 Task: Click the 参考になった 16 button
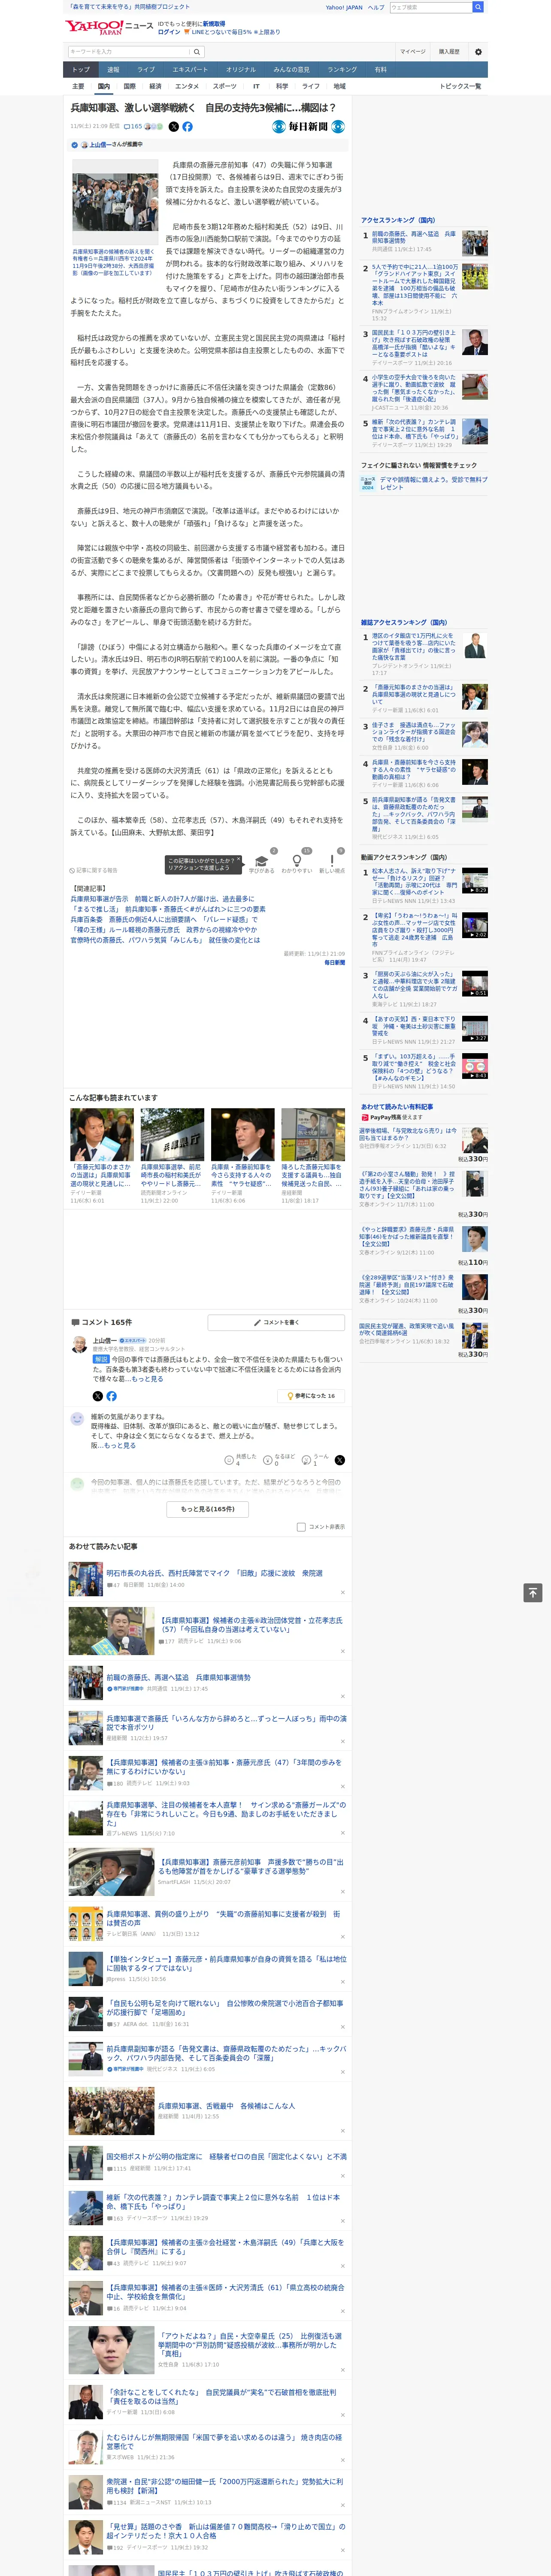(311, 1396)
